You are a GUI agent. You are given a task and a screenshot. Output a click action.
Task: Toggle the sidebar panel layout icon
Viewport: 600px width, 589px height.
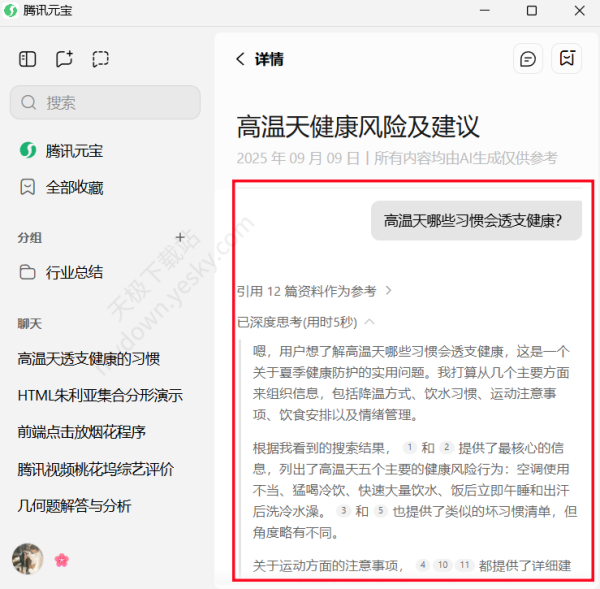[x=27, y=59]
